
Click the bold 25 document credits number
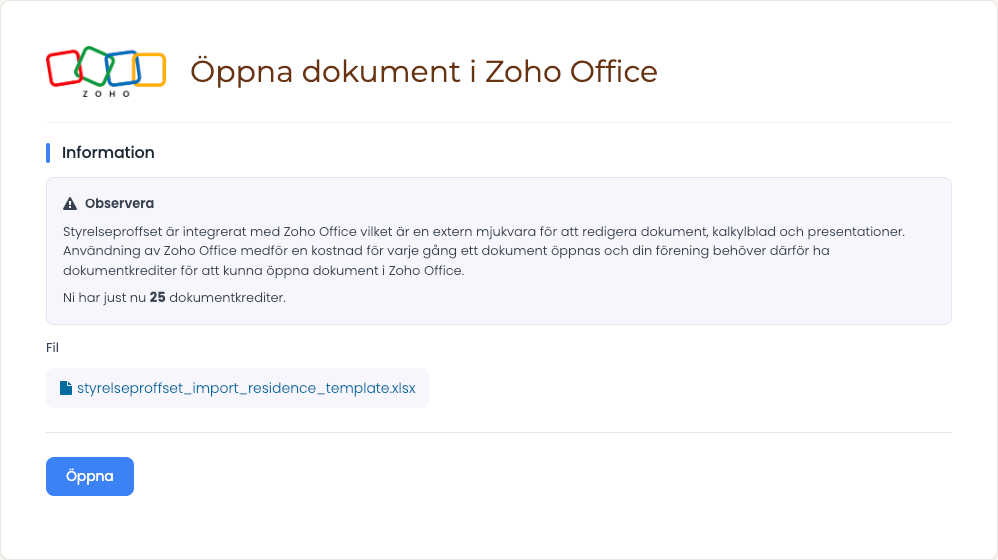tap(157, 297)
